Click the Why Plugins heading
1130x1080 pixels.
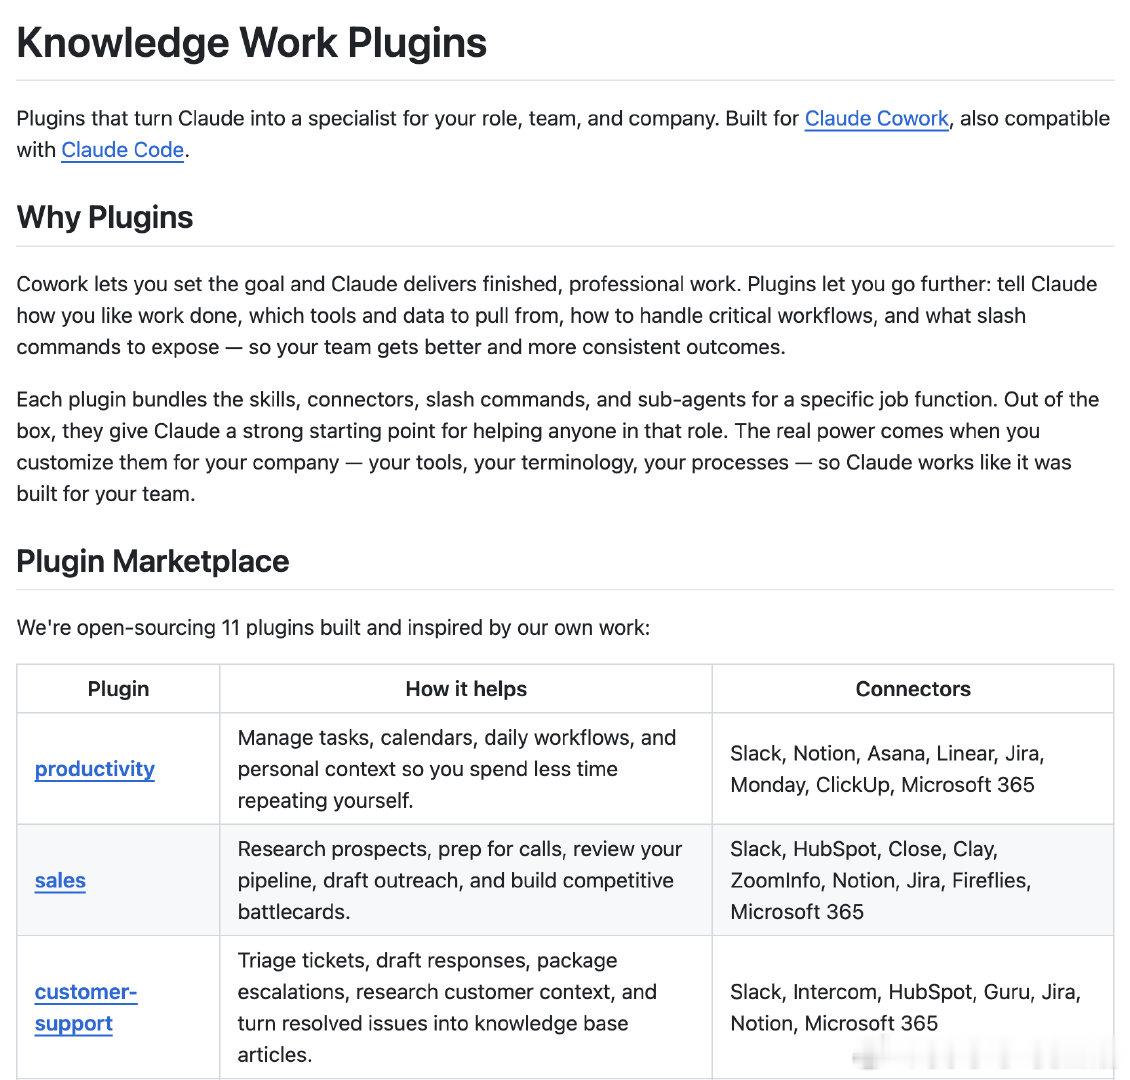(104, 218)
